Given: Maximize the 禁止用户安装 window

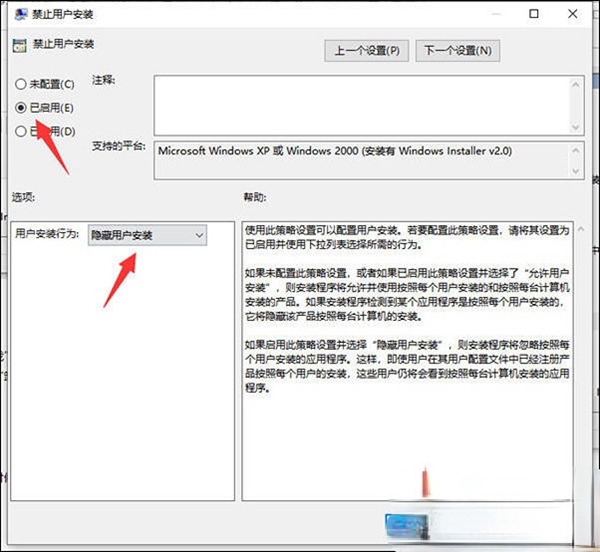Looking at the screenshot, I should [534, 14].
